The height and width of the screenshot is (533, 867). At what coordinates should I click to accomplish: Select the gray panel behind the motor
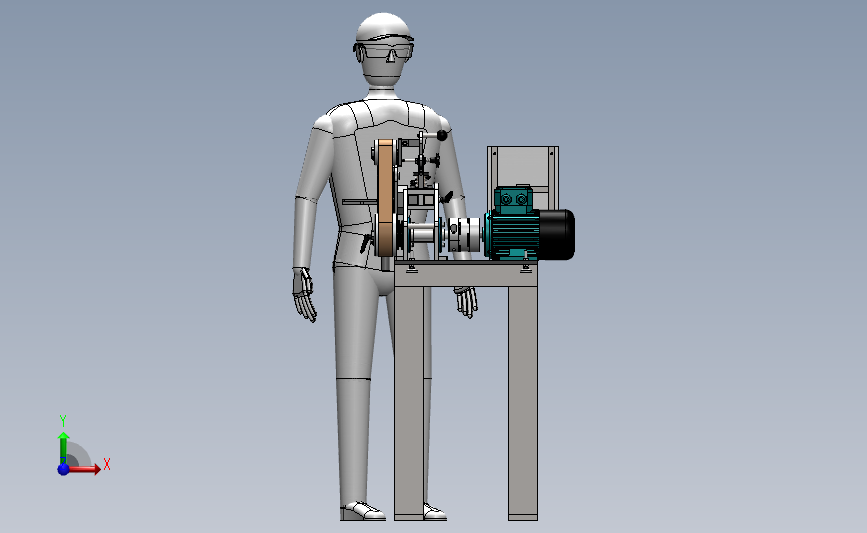523,167
